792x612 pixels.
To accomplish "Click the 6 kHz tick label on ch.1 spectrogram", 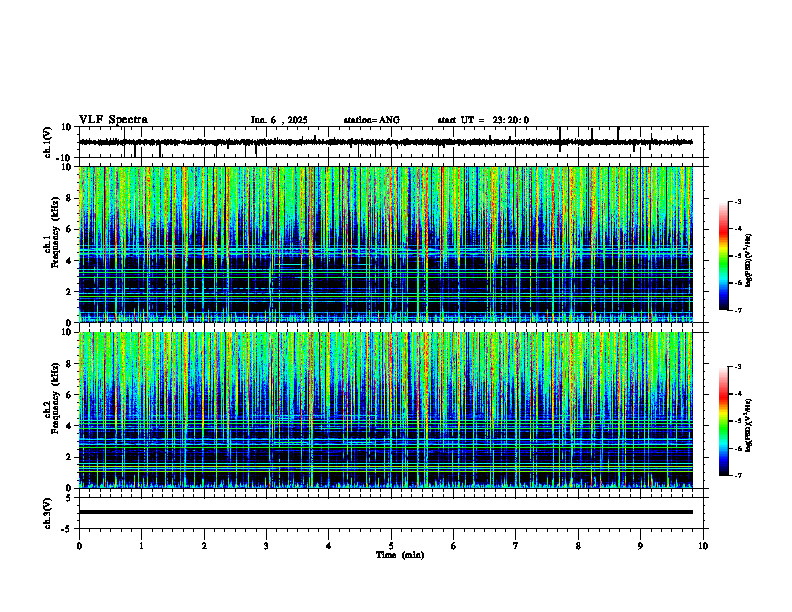I will pyautogui.click(x=69, y=230).
